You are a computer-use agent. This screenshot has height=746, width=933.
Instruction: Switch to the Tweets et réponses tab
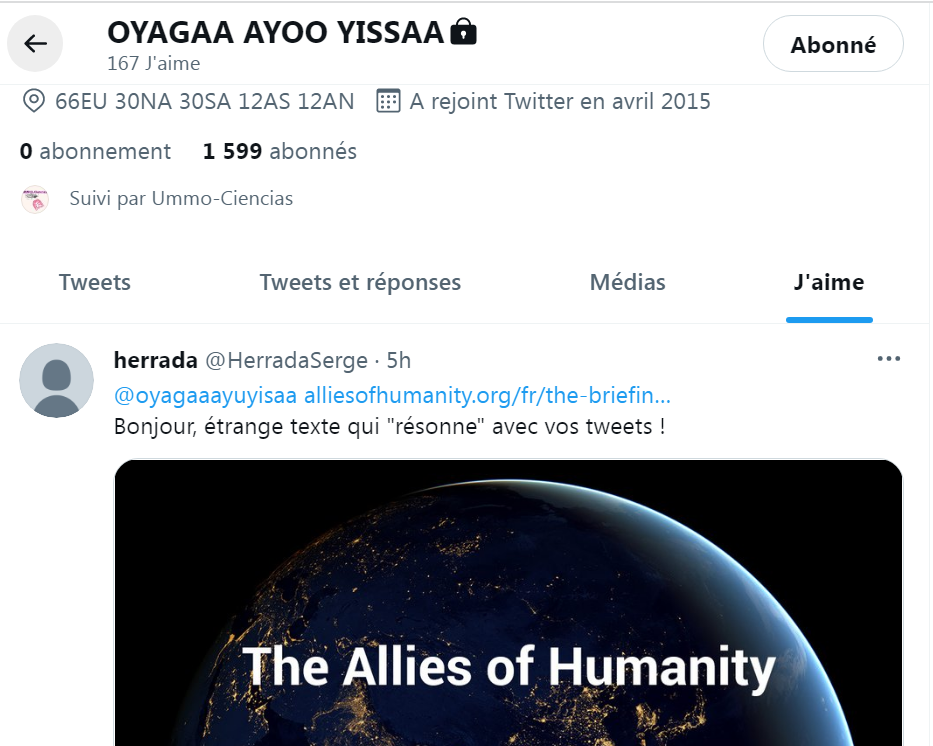[x=360, y=282]
